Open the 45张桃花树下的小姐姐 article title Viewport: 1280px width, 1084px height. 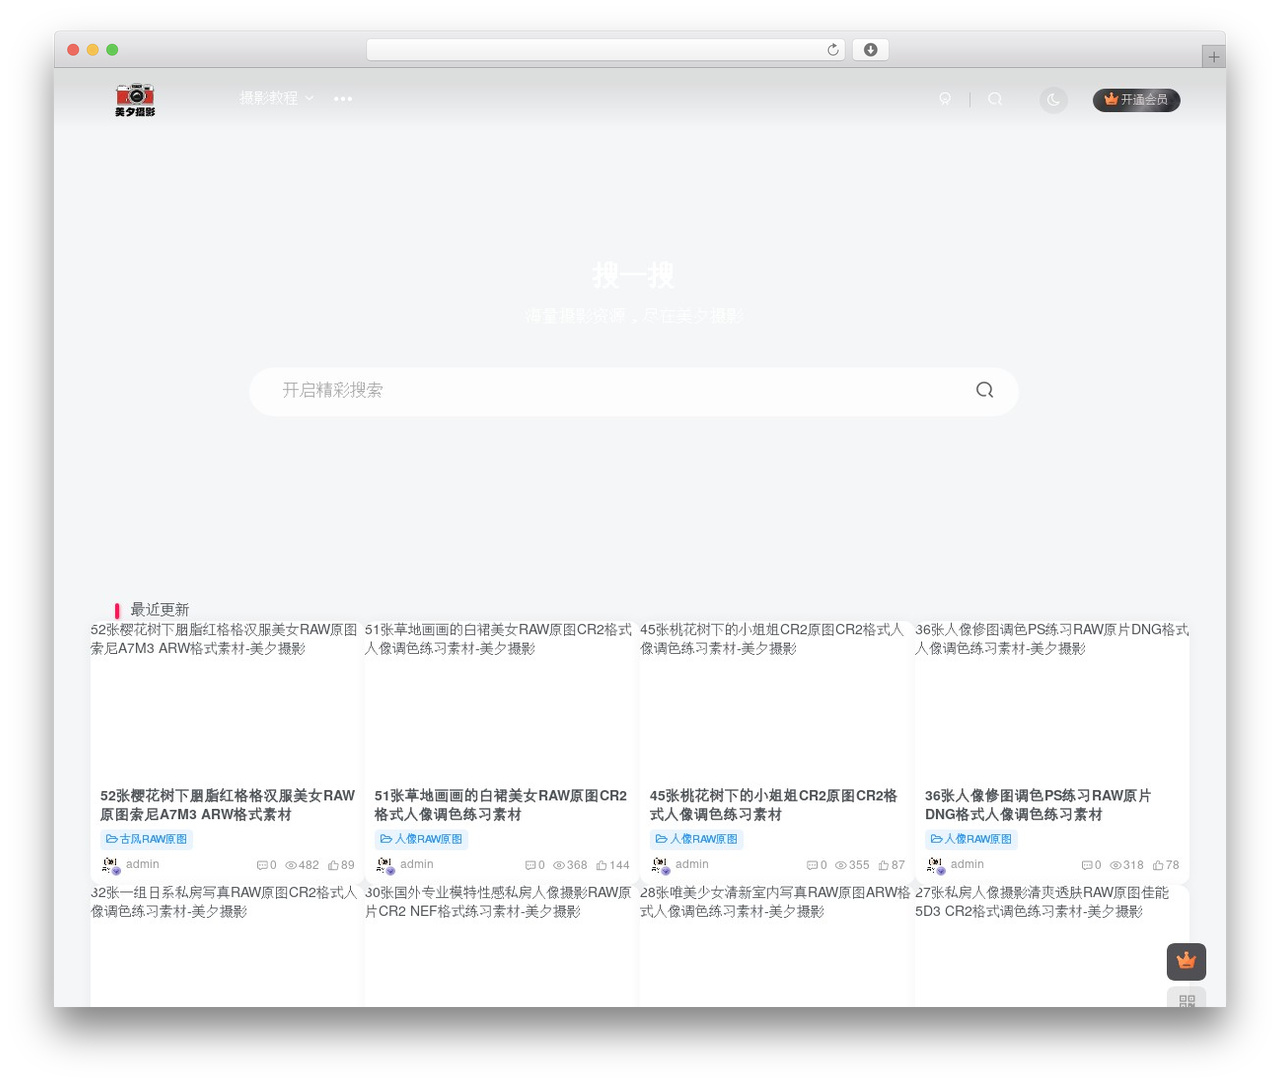[774, 805]
